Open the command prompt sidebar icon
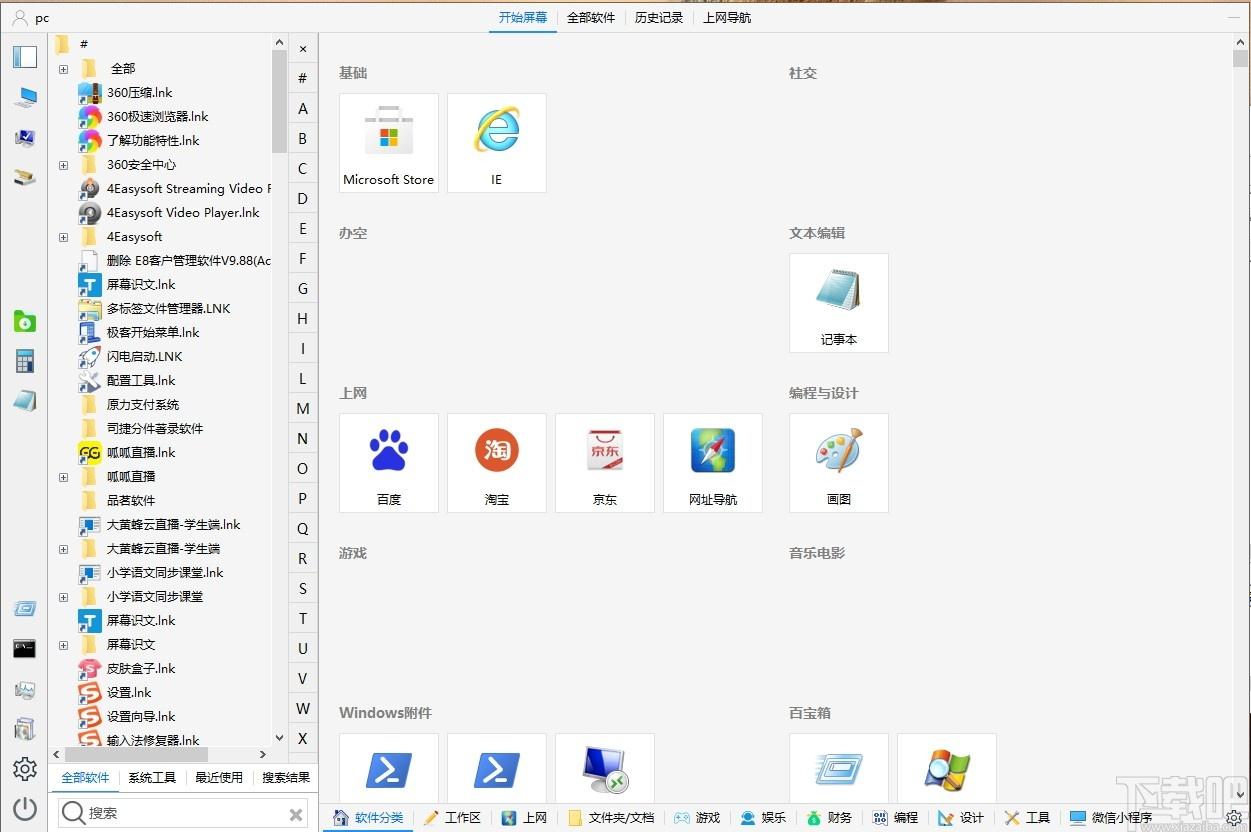This screenshot has width=1251, height=832. (25, 649)
